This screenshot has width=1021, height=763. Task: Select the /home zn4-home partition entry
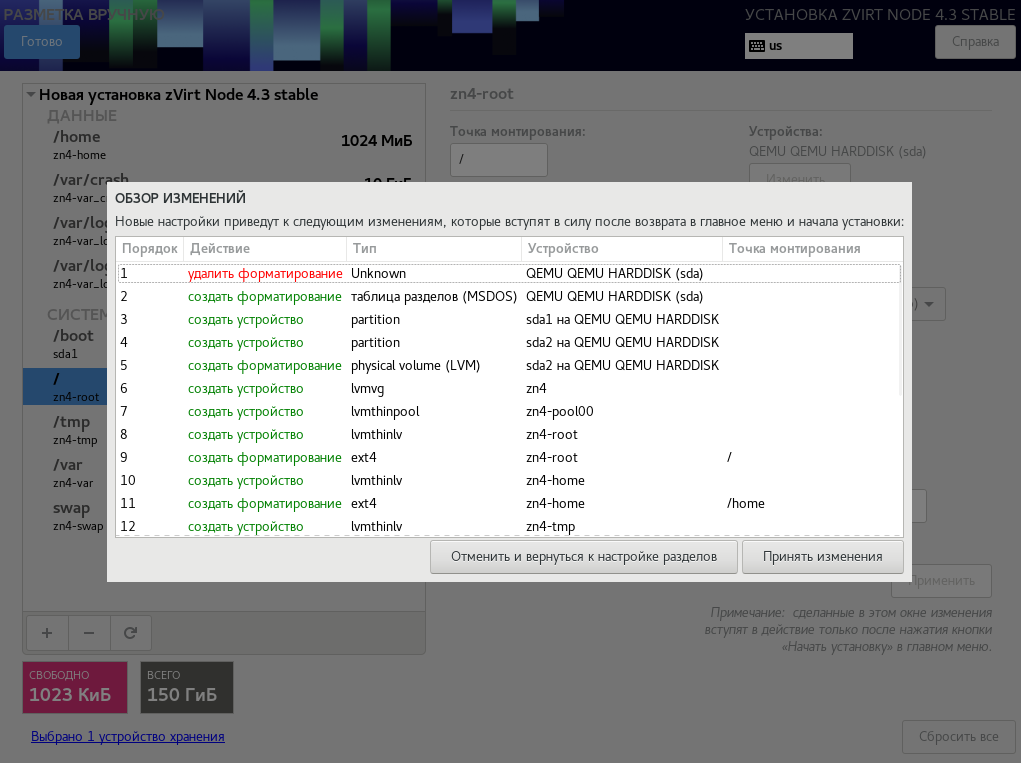(x=224, y=145)
